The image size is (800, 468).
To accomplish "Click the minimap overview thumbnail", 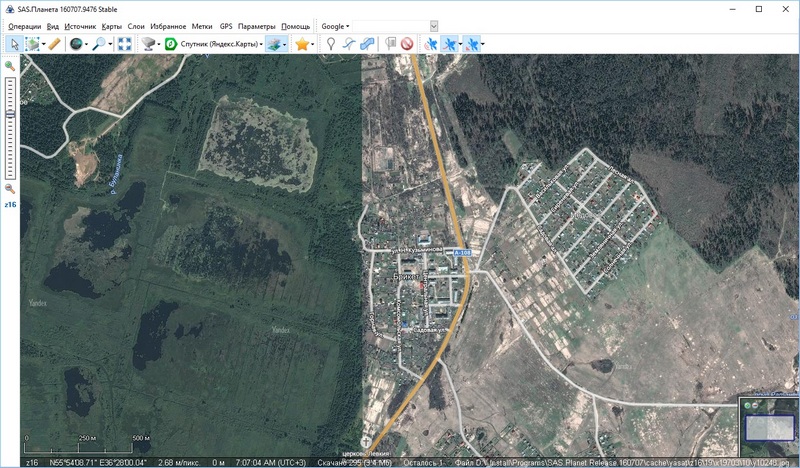I will (x=770, y=428).
